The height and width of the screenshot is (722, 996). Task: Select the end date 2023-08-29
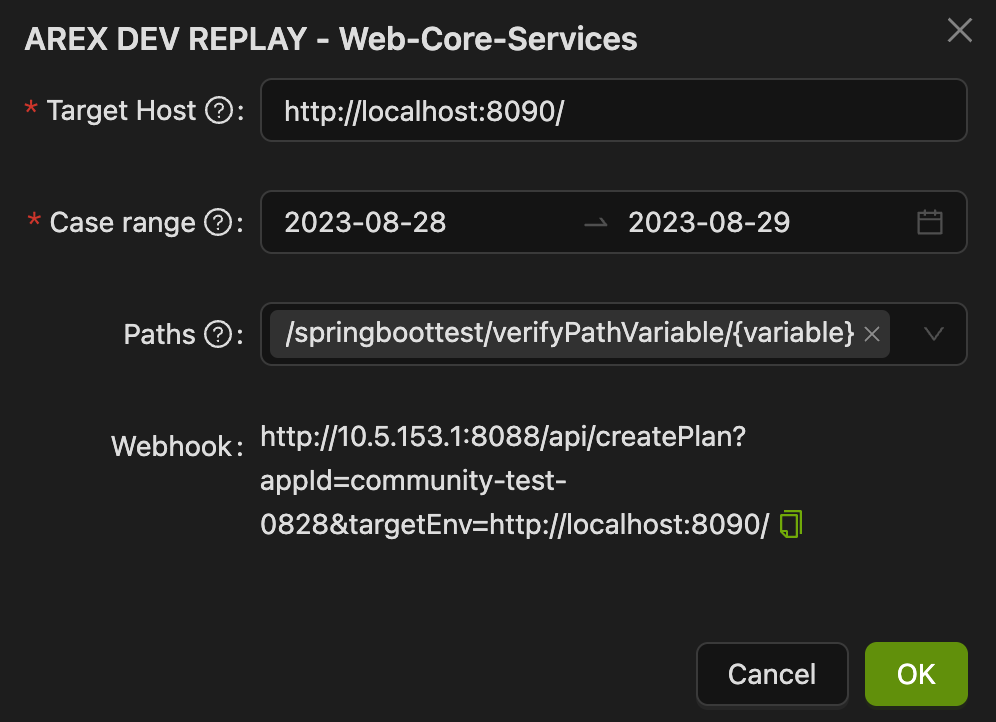click(x=709, y=223)
